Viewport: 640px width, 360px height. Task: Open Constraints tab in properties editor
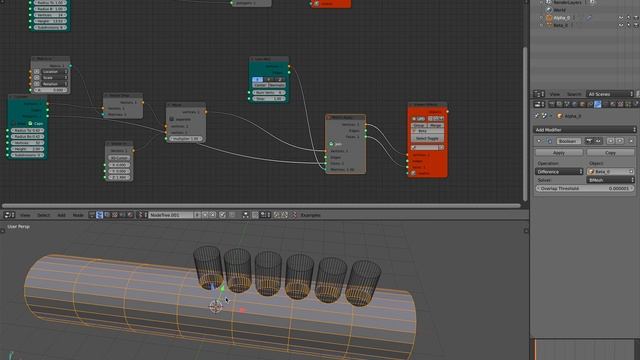click(590, 105)
